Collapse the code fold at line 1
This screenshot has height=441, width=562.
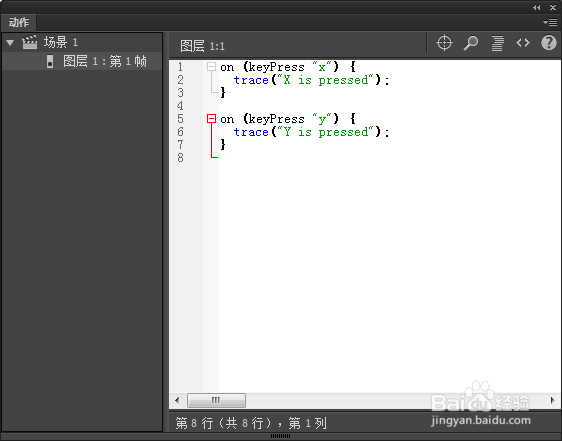(211, 67)
